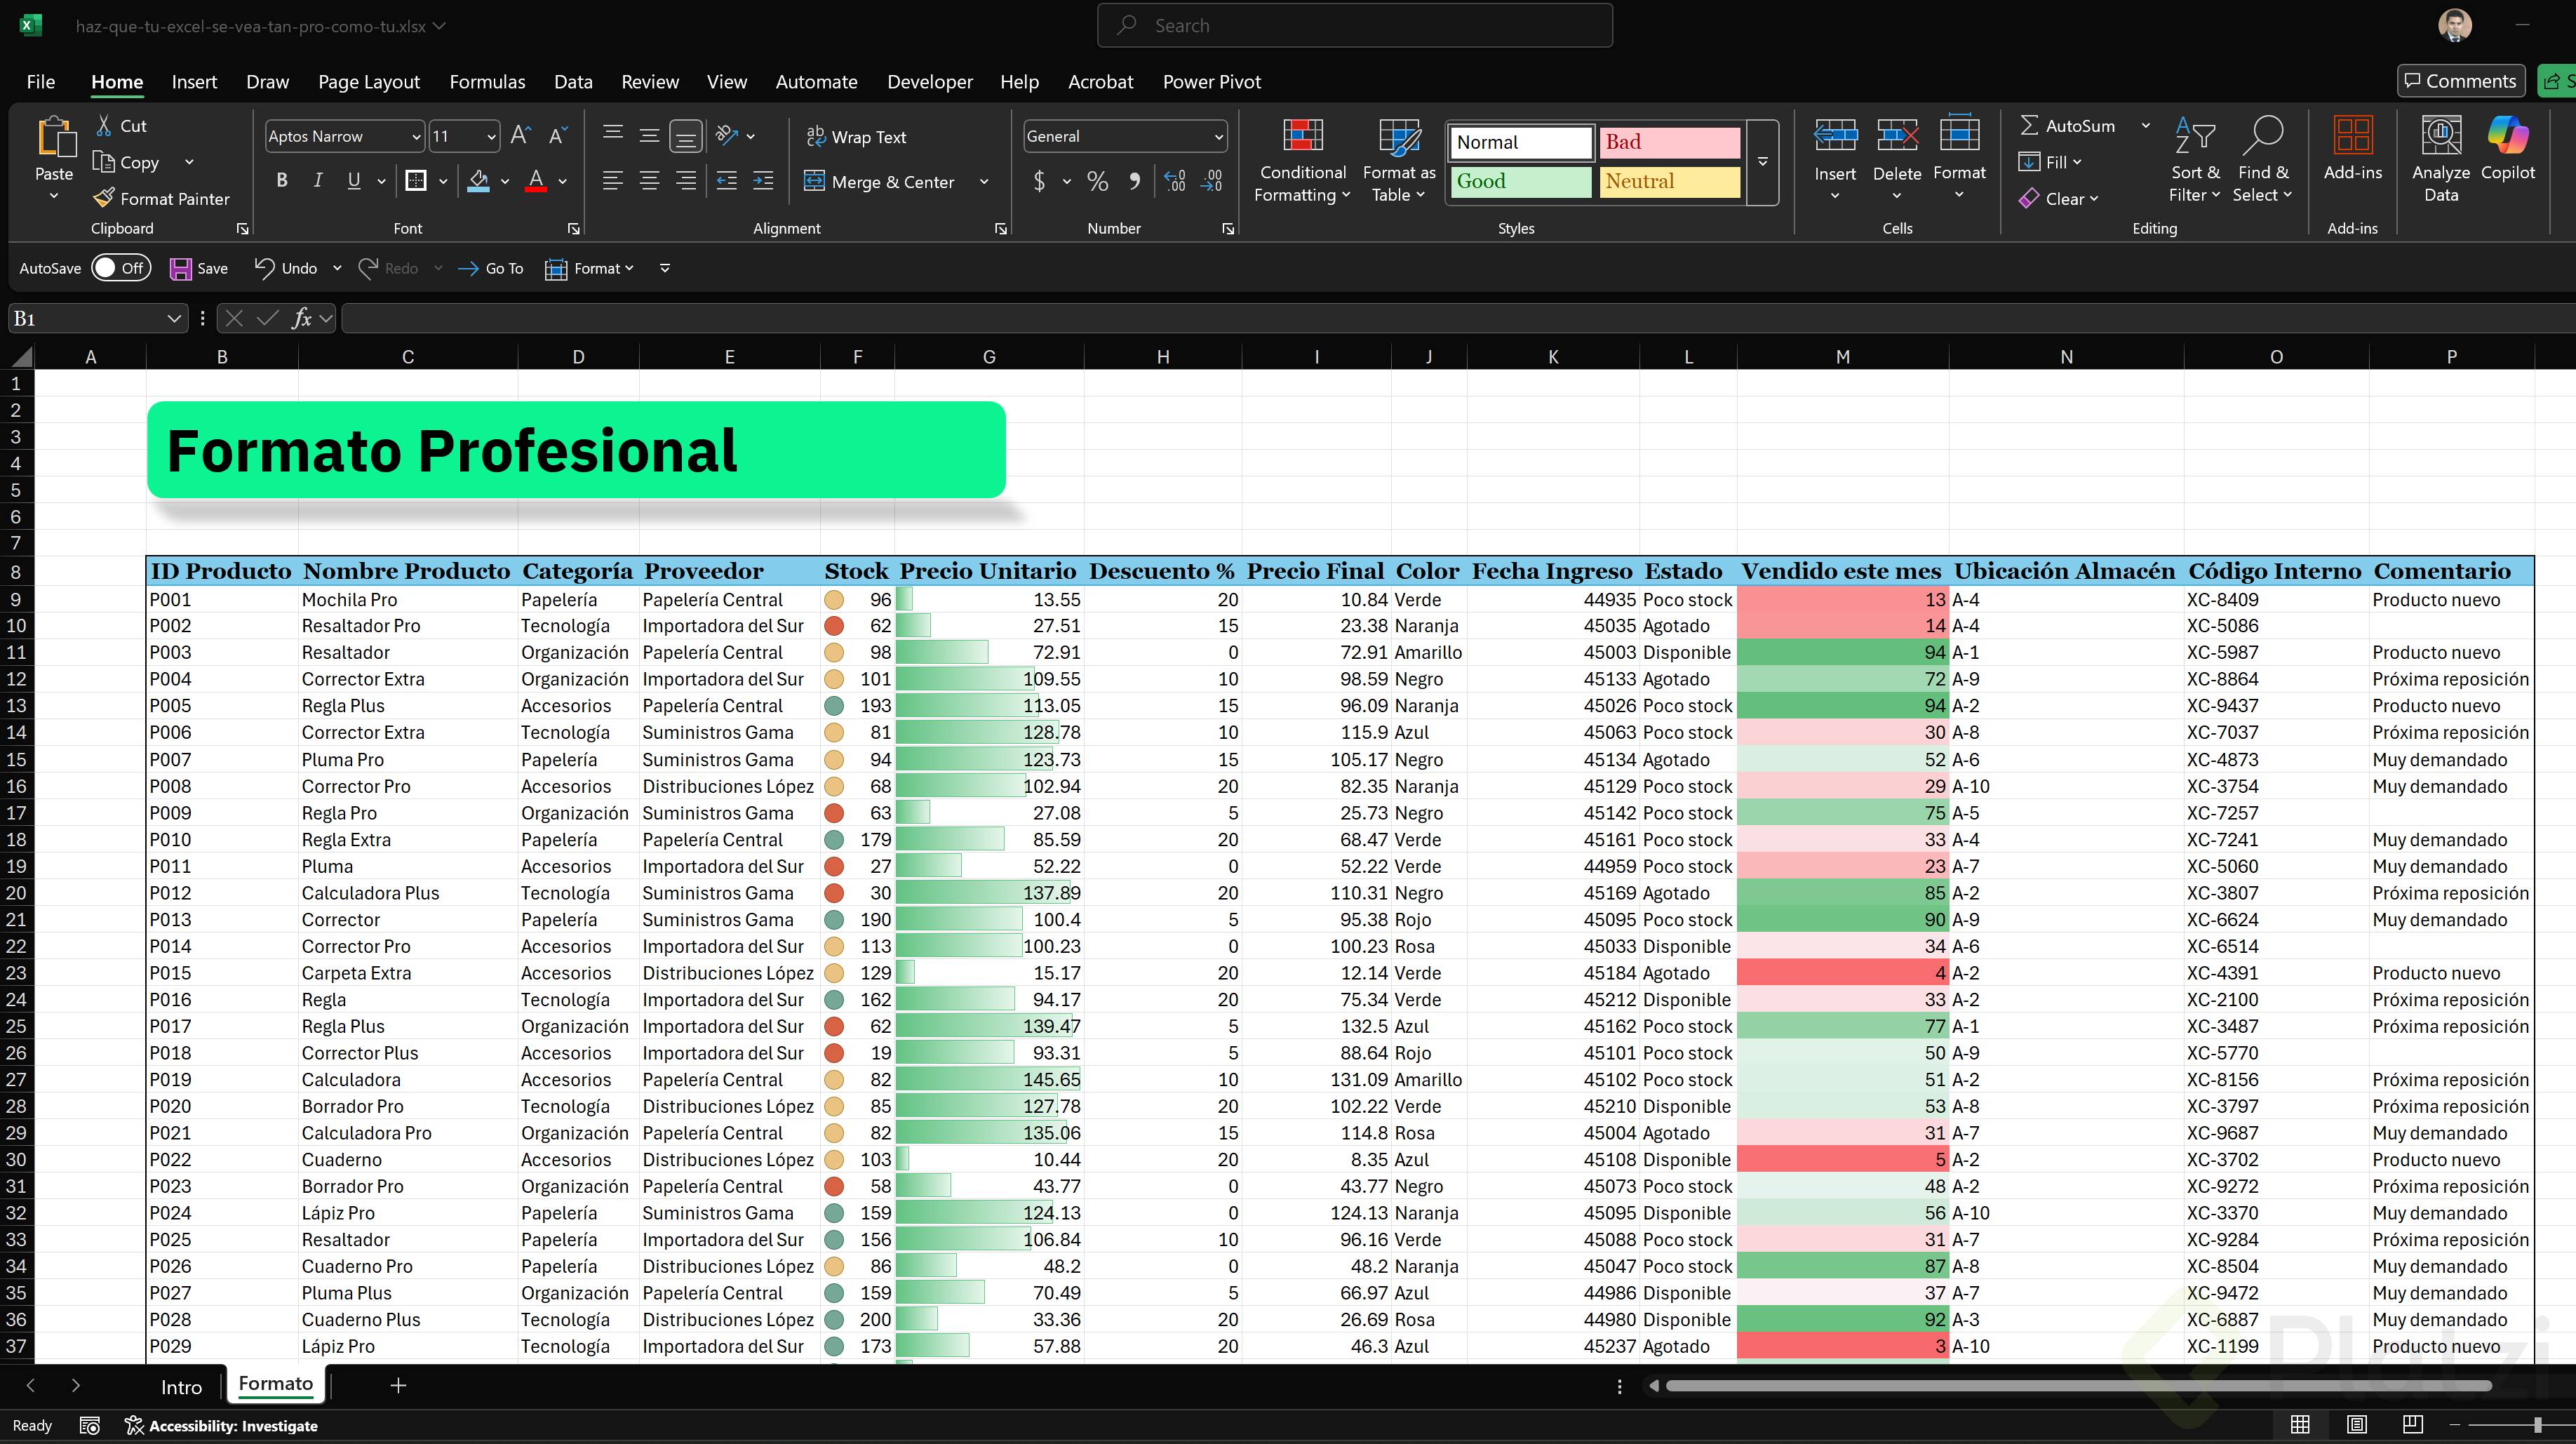
Task: Click the Conditional Formatting icon
Action: (x=1302, y=136)
